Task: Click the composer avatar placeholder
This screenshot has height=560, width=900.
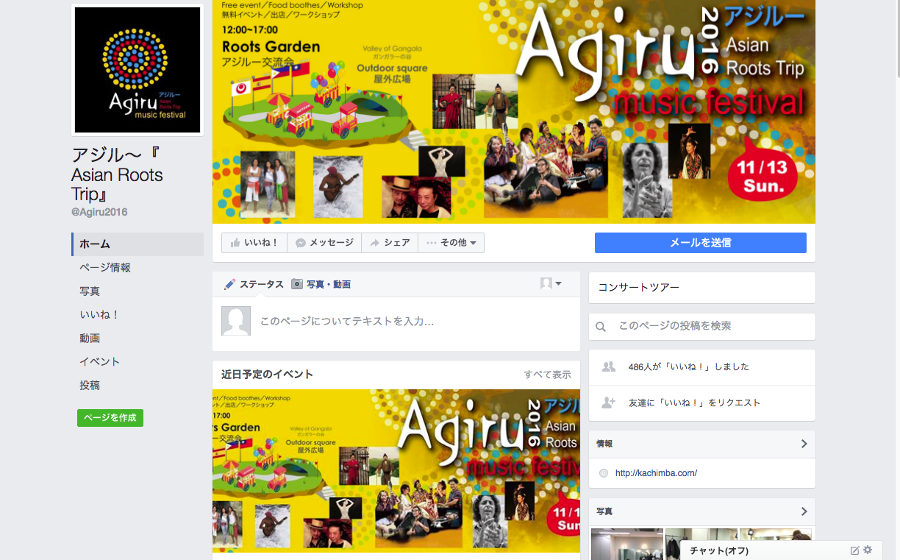Action: coord(236,321)
